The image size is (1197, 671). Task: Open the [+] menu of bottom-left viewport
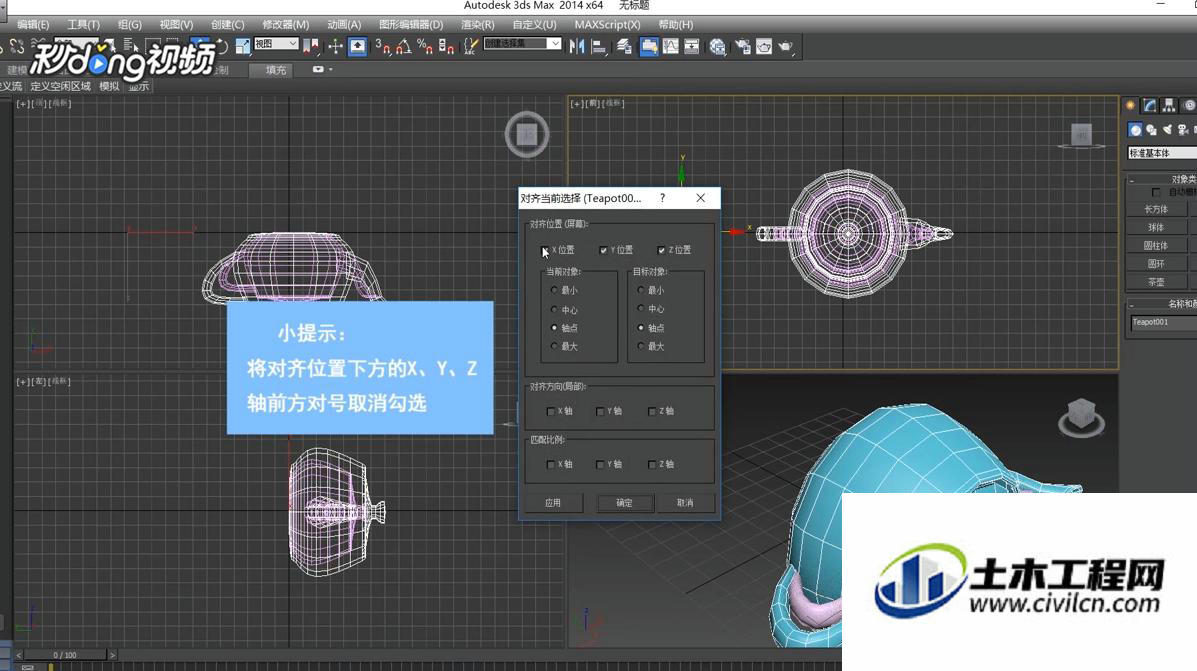point(24,381)
